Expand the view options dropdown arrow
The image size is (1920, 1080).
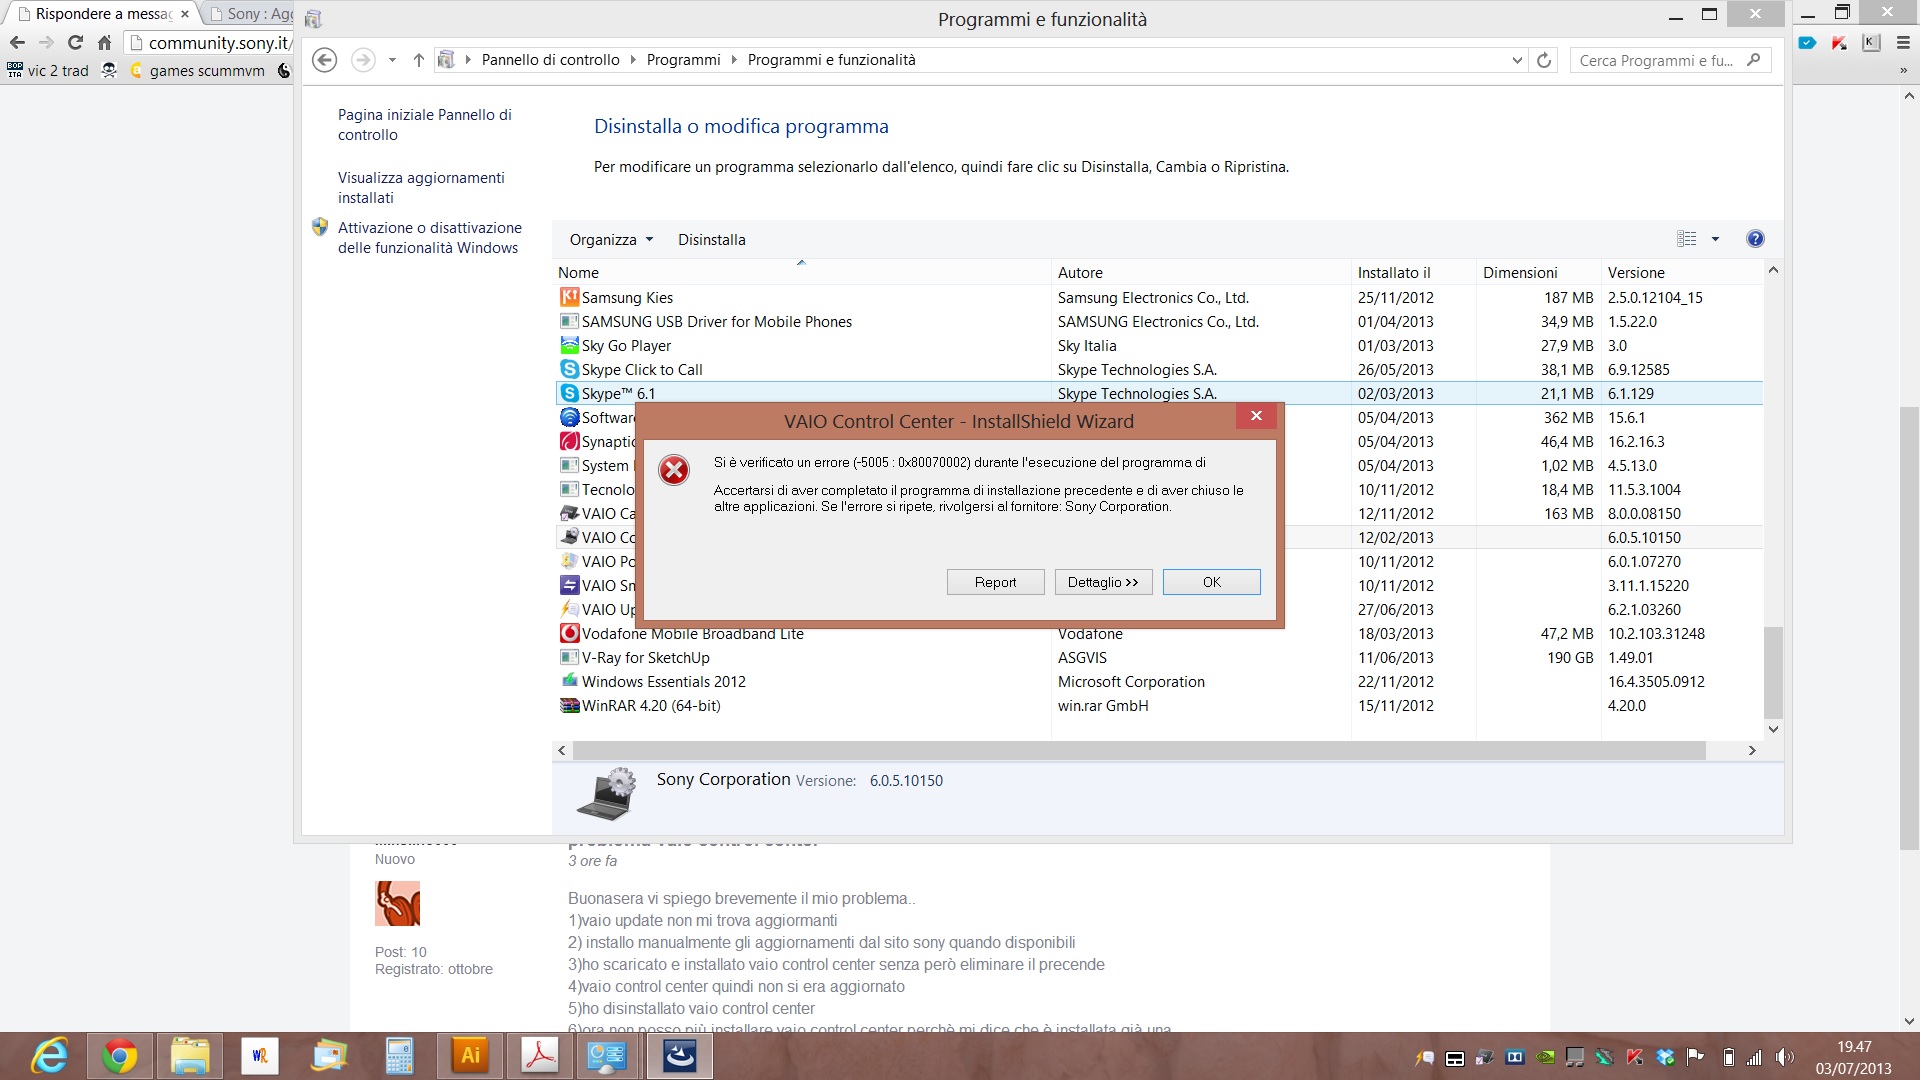pos(1715,239)
